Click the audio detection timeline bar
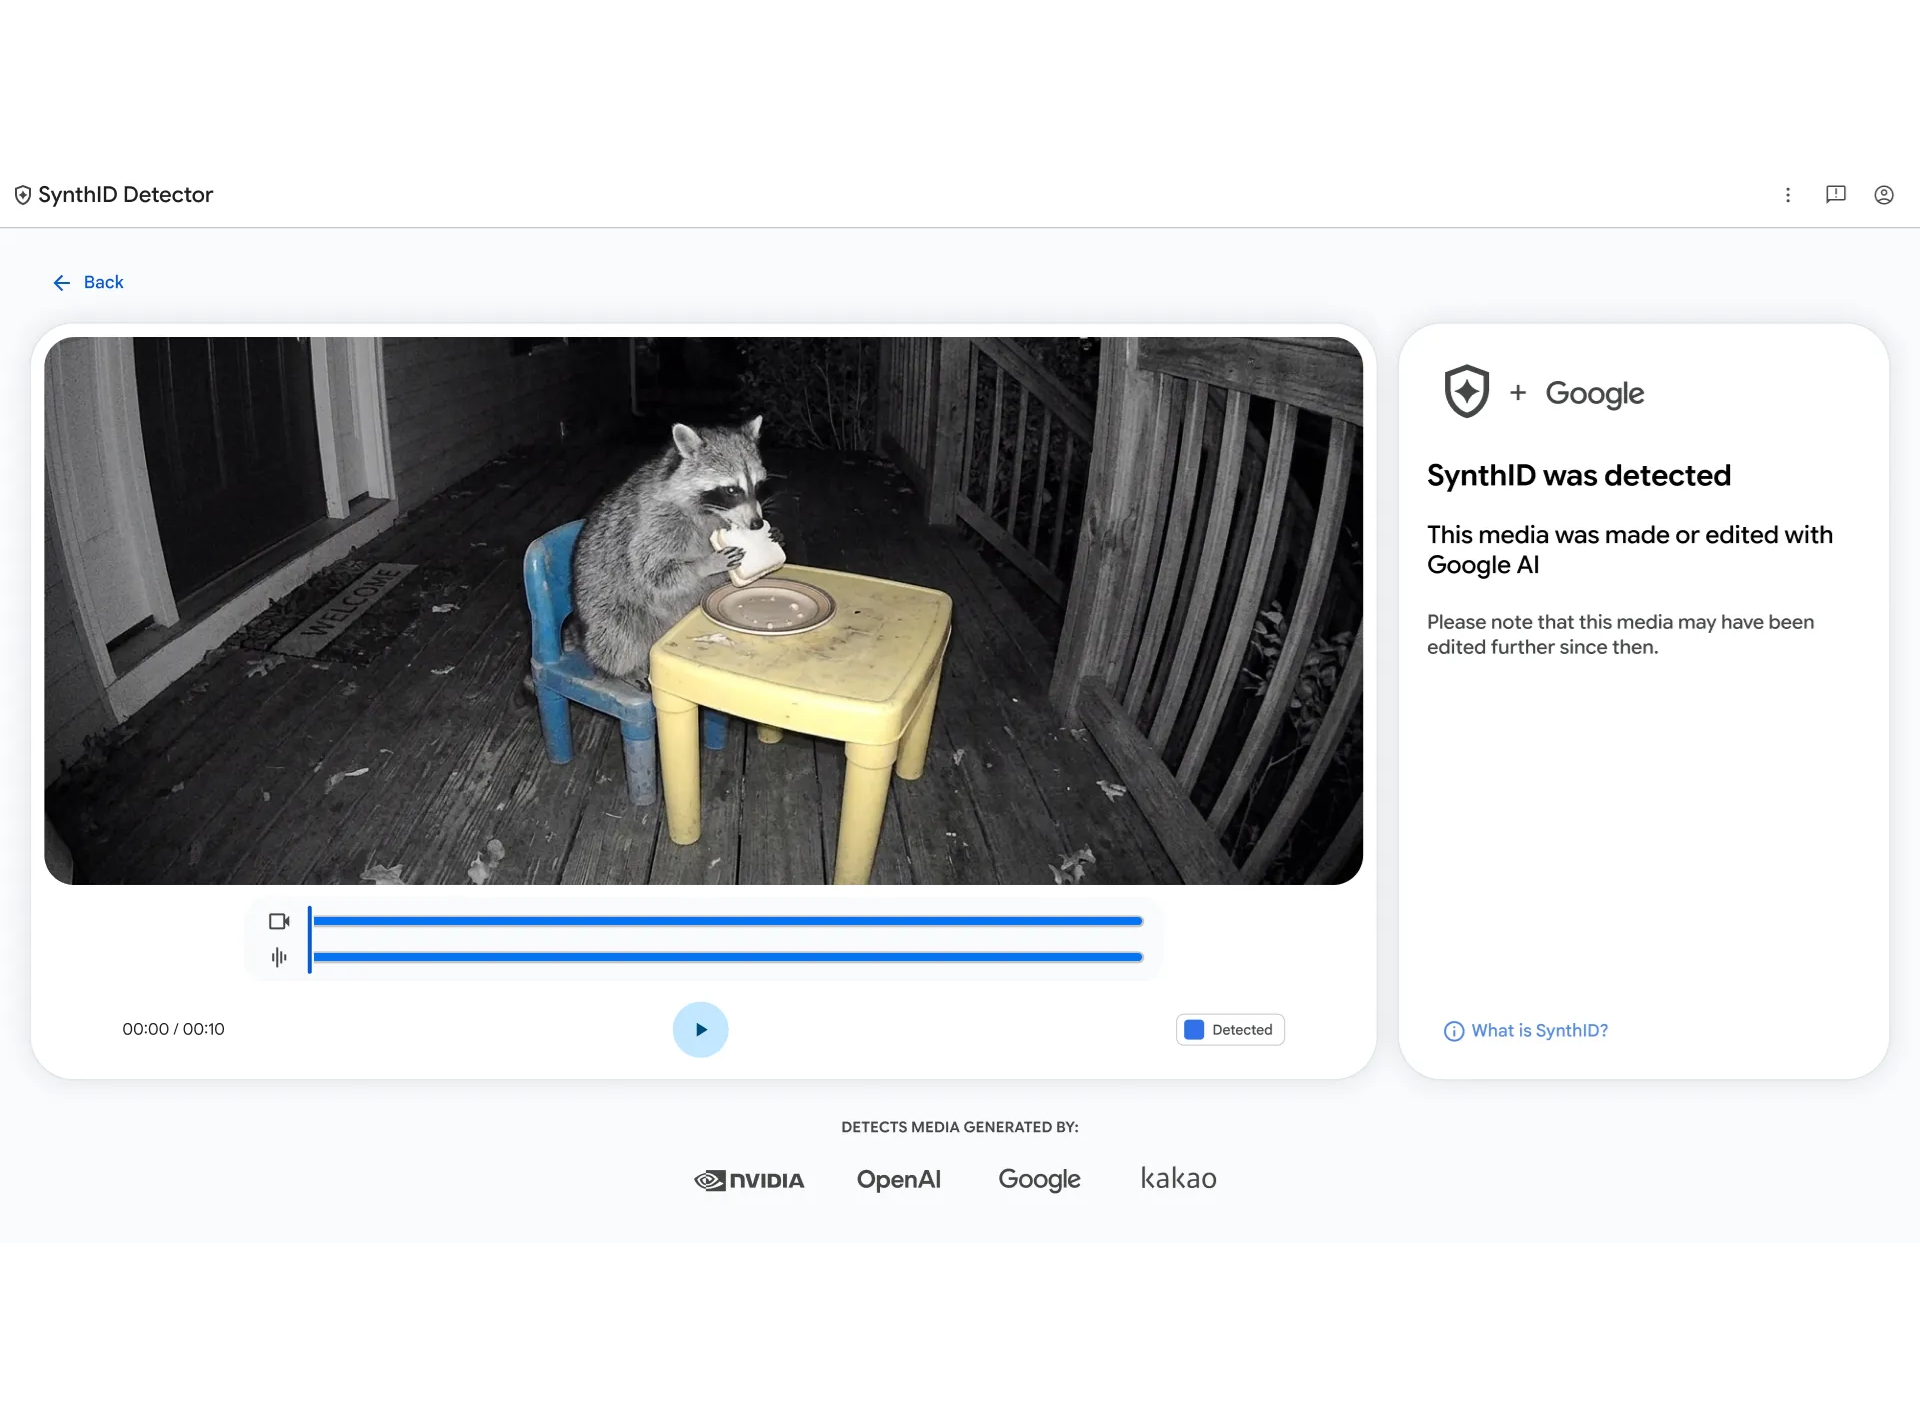The image size is (1920, 1402). pos(728,957)
